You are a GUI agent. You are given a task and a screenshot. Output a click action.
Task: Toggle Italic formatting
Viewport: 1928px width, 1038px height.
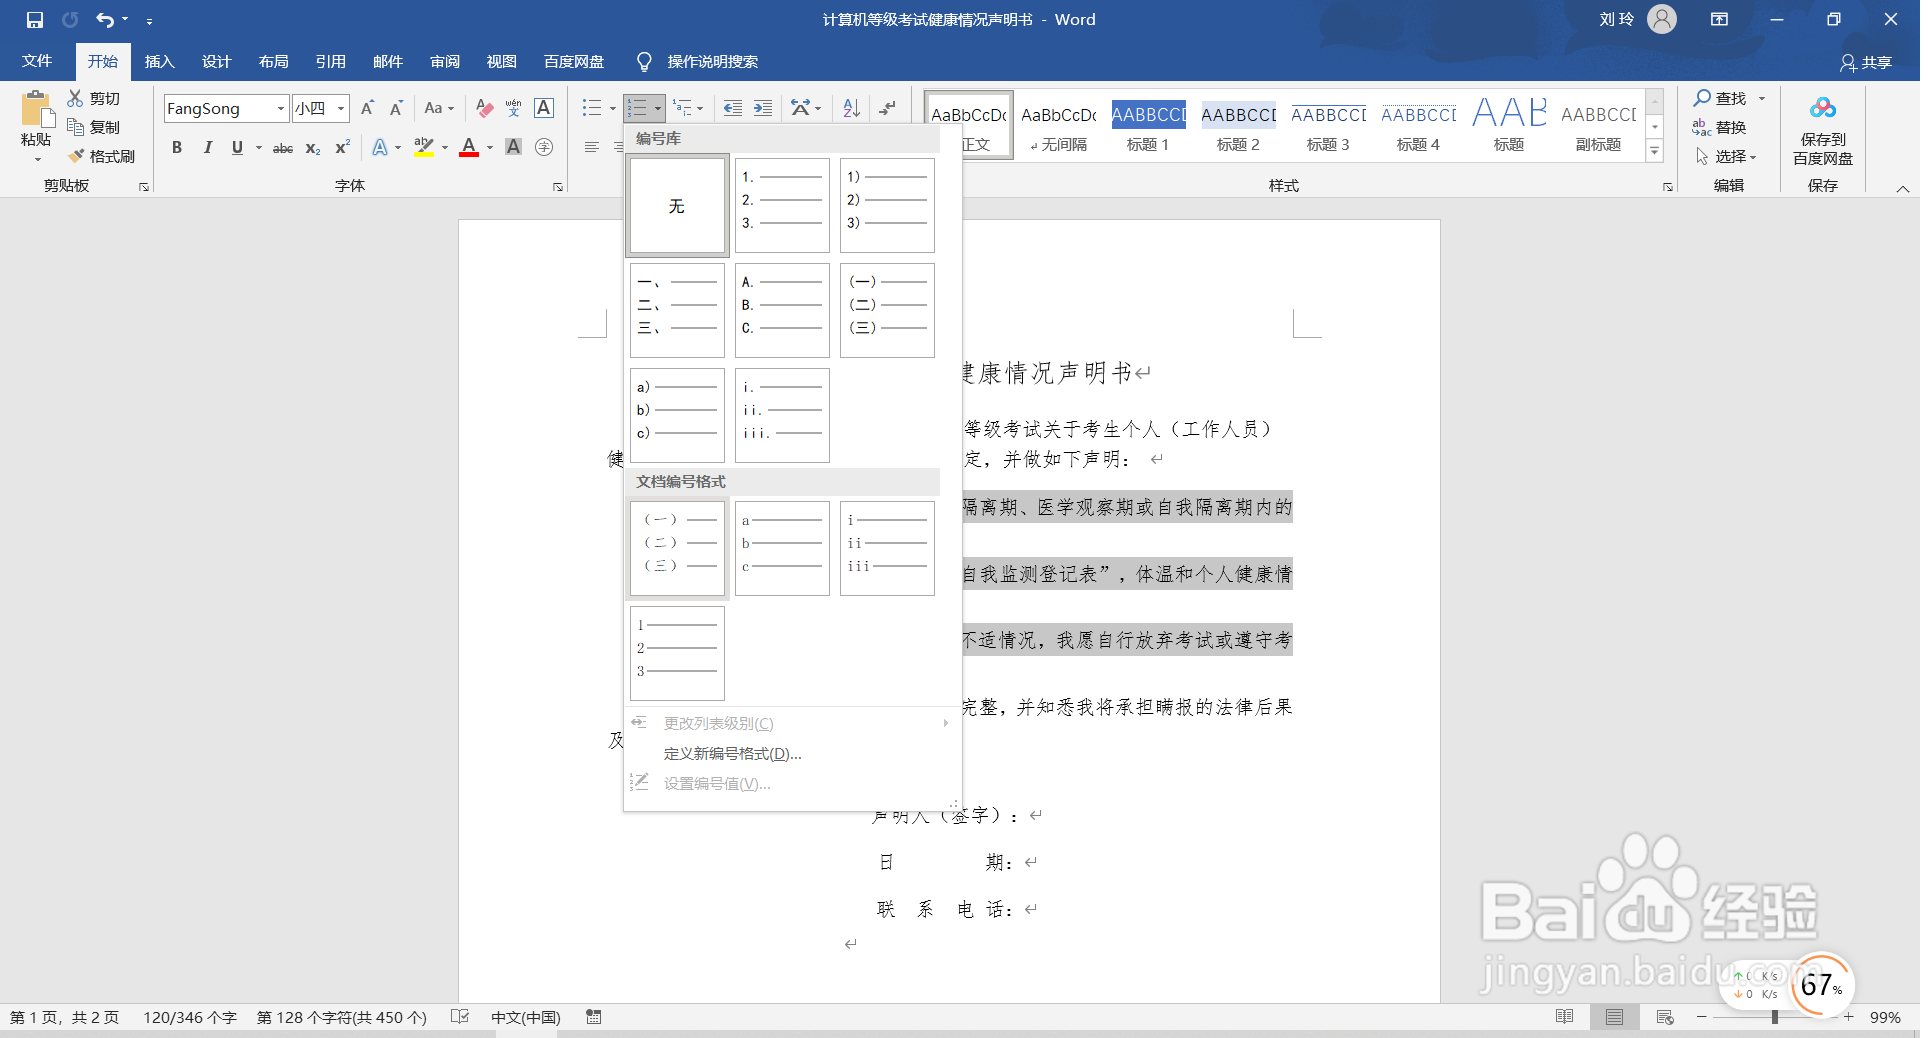pyautogui.click(x=207, y=147)
